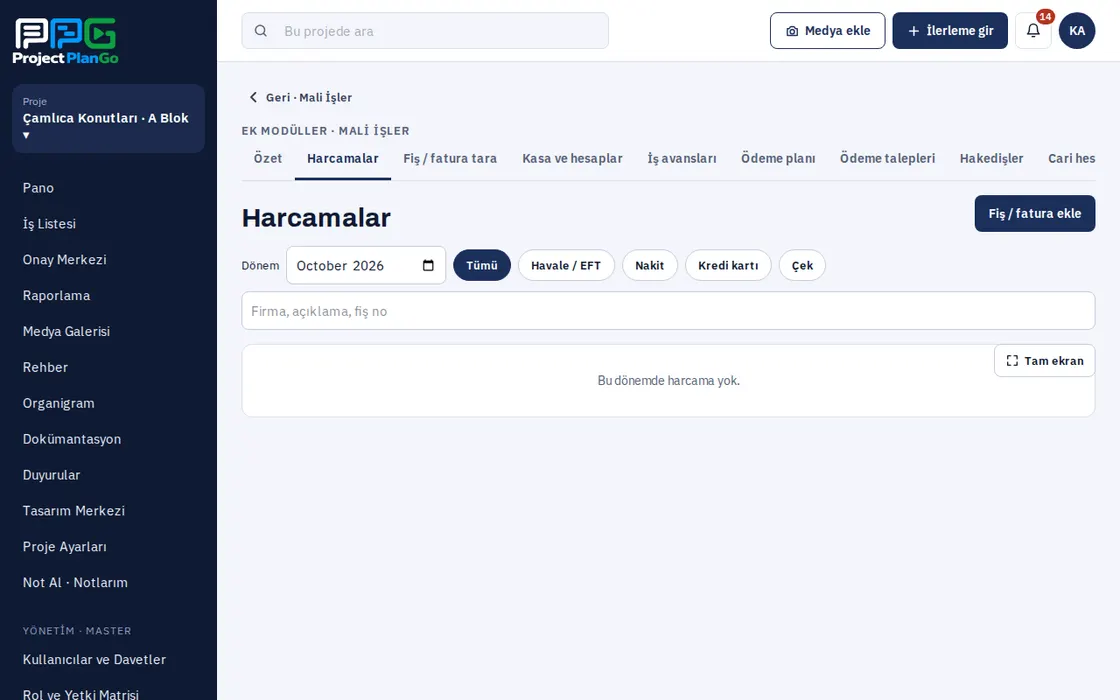
Task: Go to Onay Merkezi
Action: tap(109, 259)
